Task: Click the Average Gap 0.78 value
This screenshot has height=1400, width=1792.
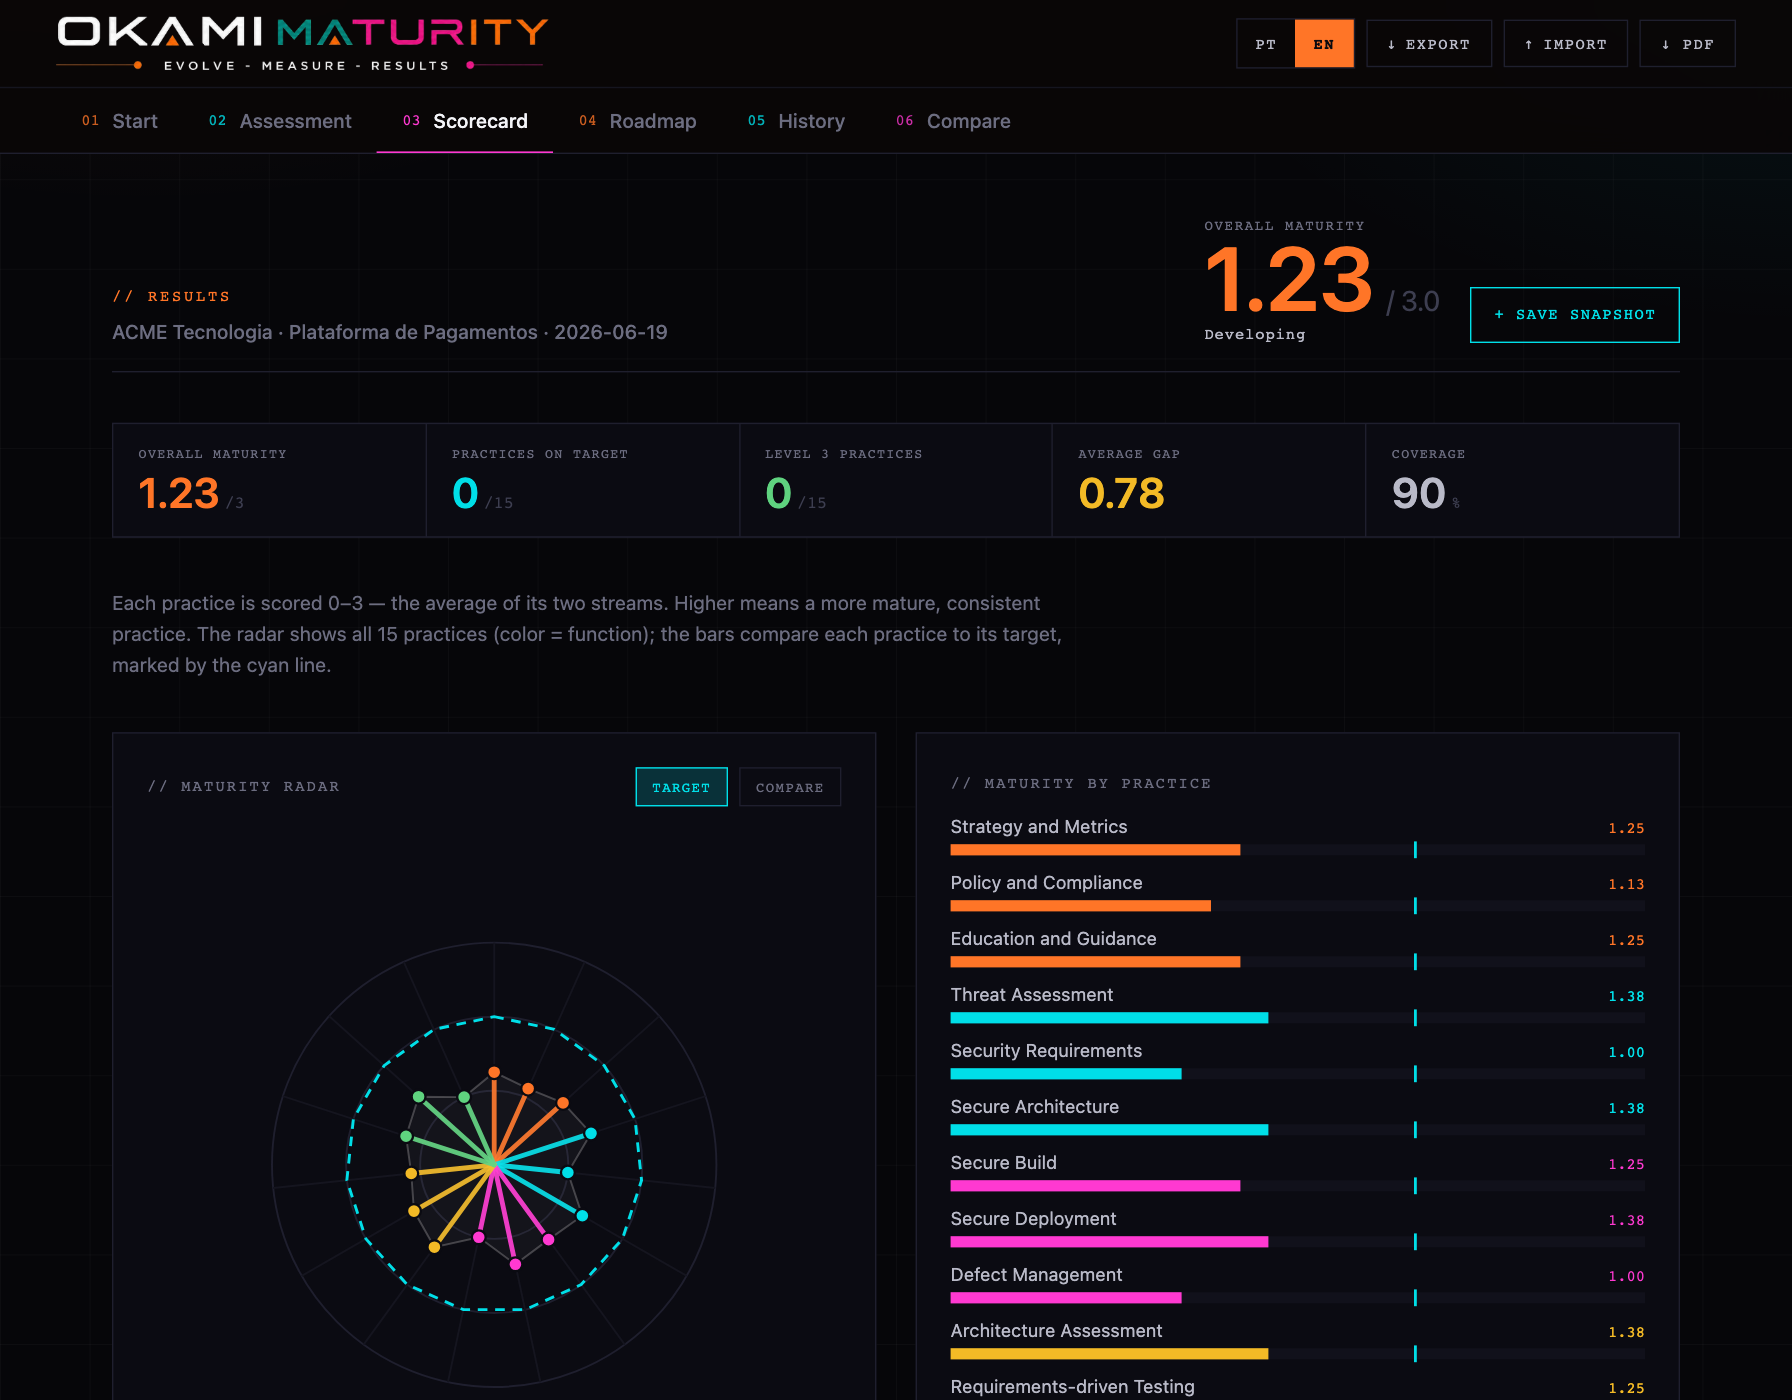Action: 1121,493
